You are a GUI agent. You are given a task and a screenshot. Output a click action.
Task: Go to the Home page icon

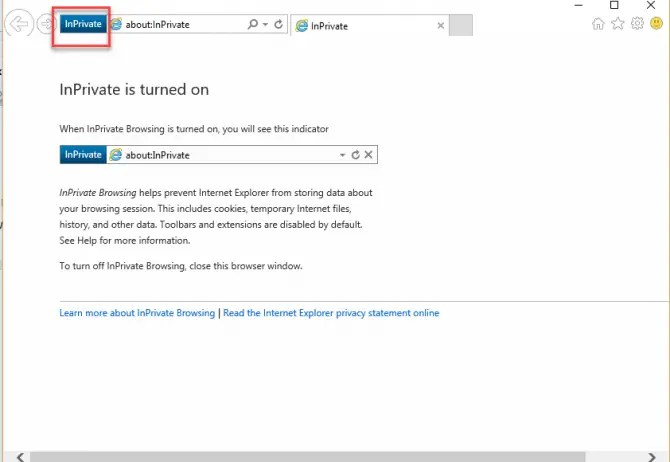tap(598, 24)
